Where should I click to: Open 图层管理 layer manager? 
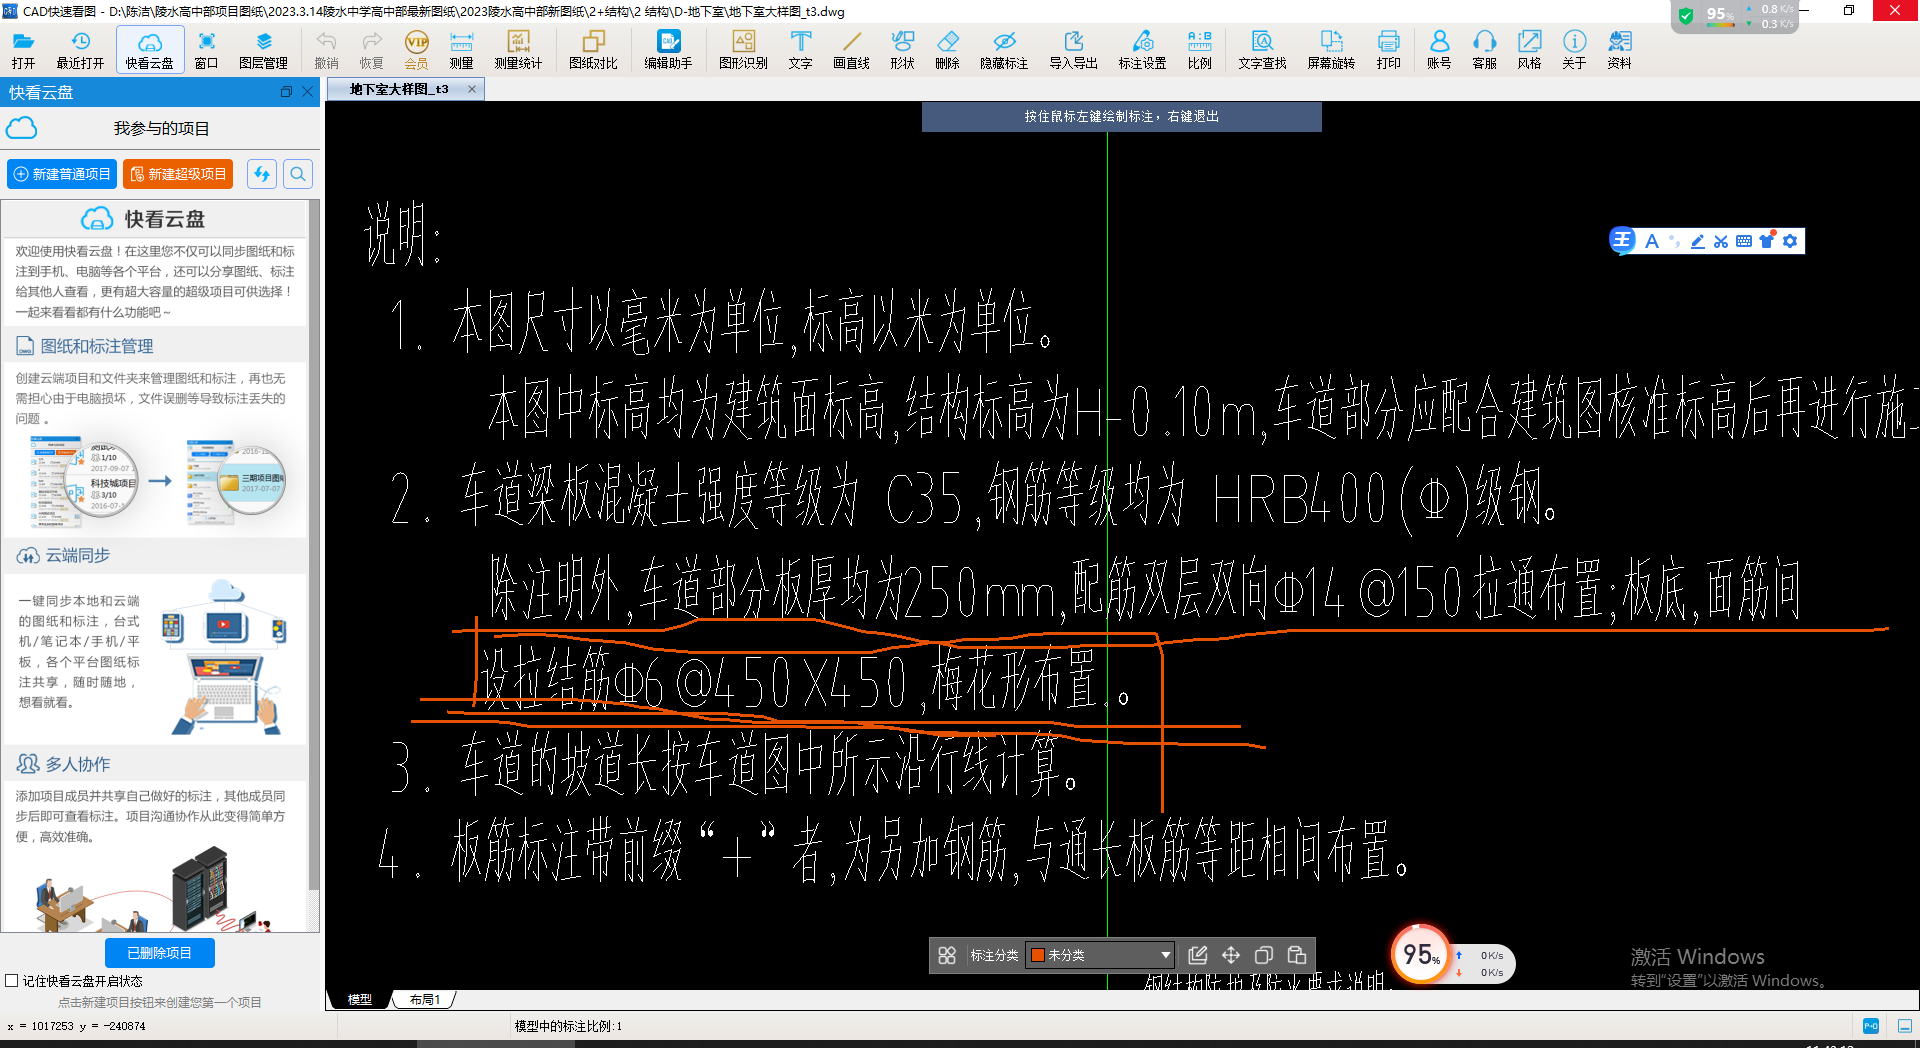[x=263, y=49]
